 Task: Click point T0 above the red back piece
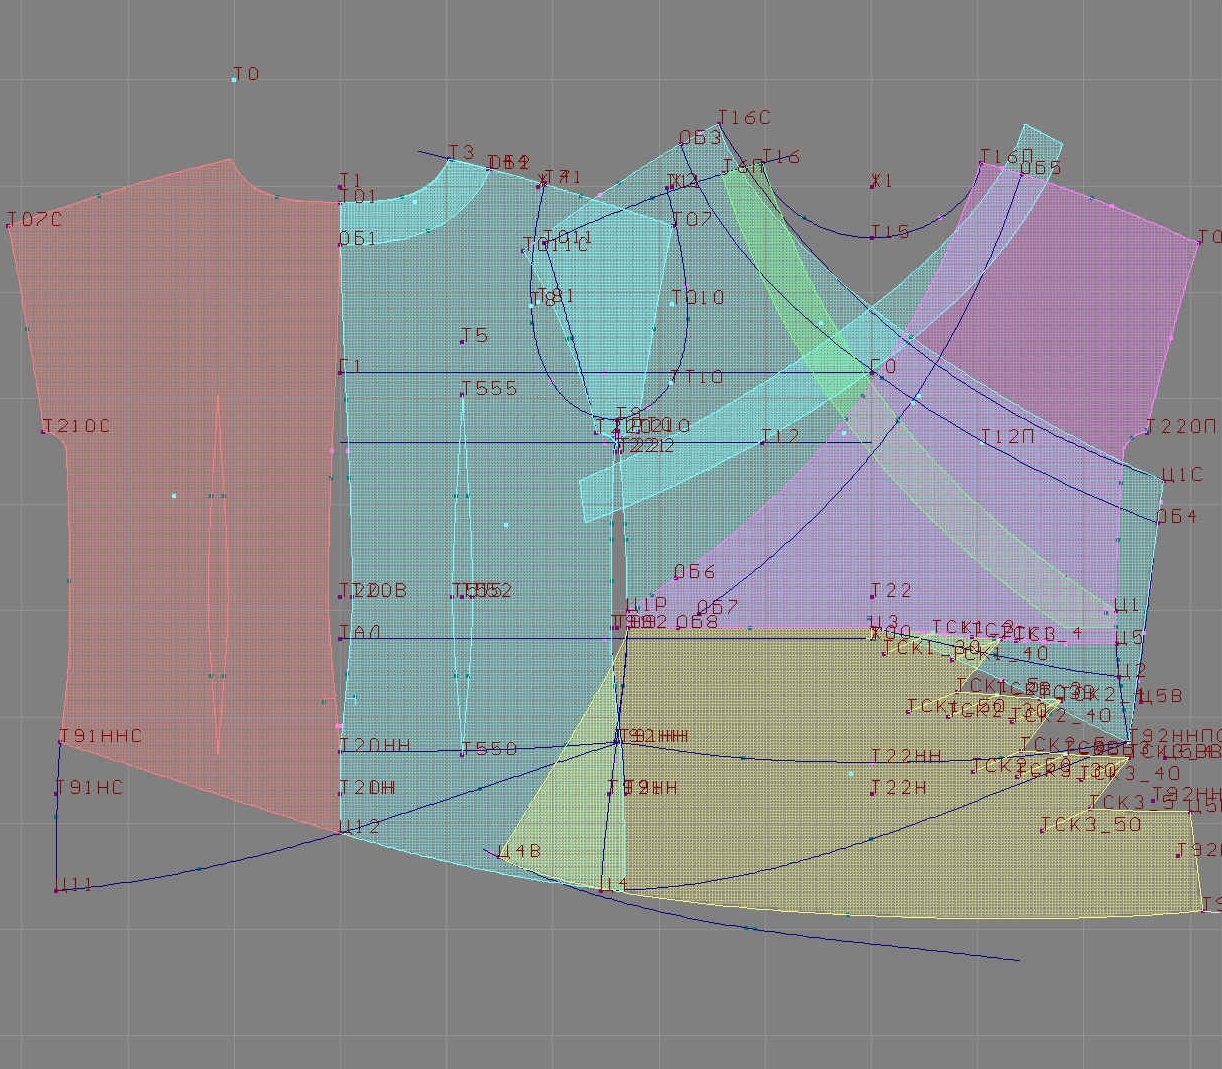(x=235, y=79)
